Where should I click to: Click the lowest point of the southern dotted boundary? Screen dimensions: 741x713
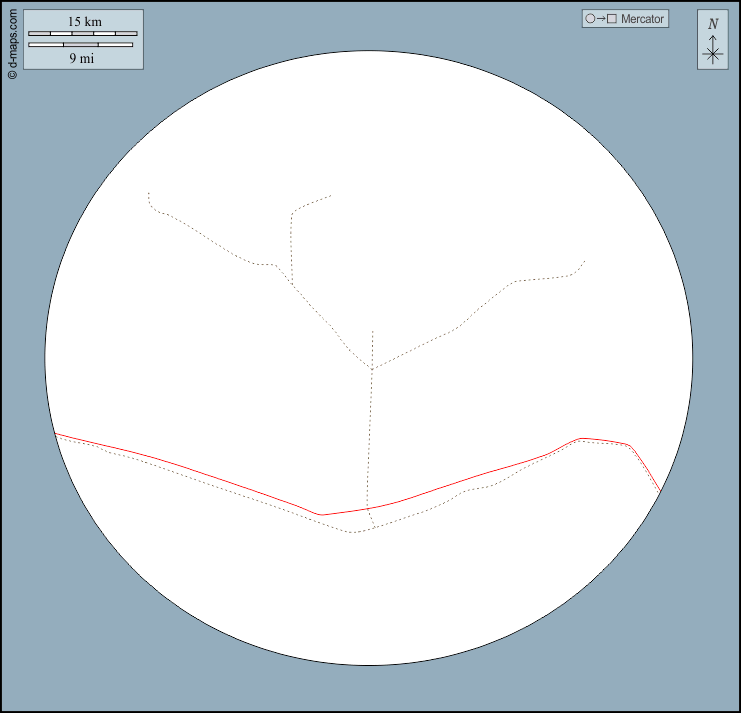[x=353, y=532]
